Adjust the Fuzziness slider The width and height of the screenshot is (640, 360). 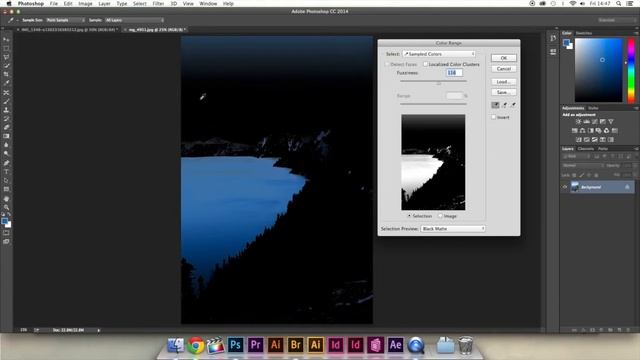(439, 82)
